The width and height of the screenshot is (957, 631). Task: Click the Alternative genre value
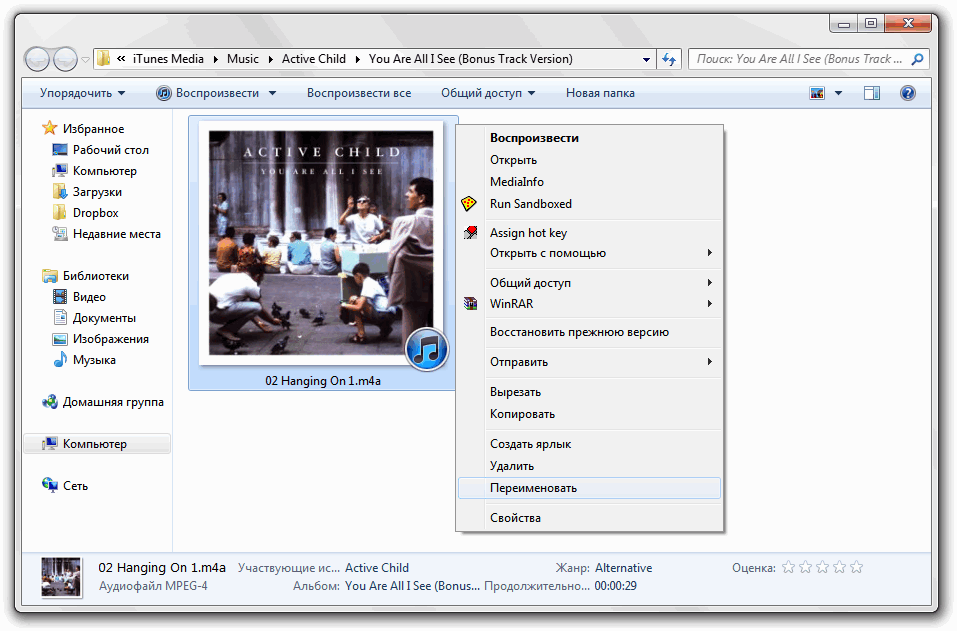click(623, 568)
